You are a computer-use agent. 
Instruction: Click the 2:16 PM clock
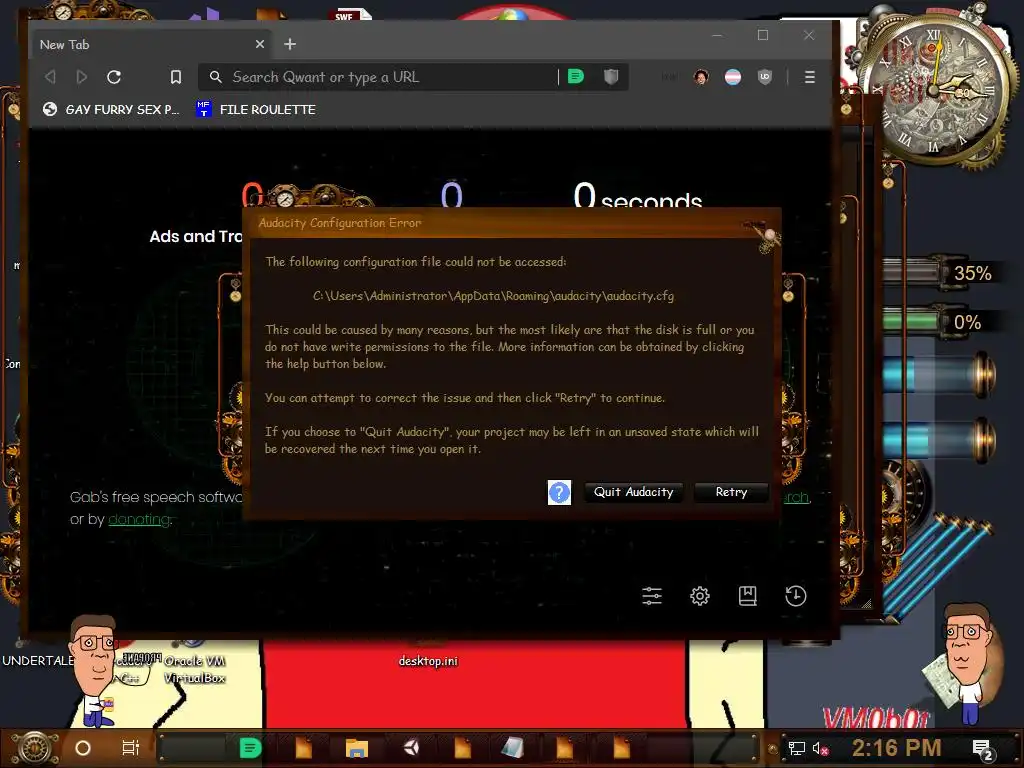[896, 748]
